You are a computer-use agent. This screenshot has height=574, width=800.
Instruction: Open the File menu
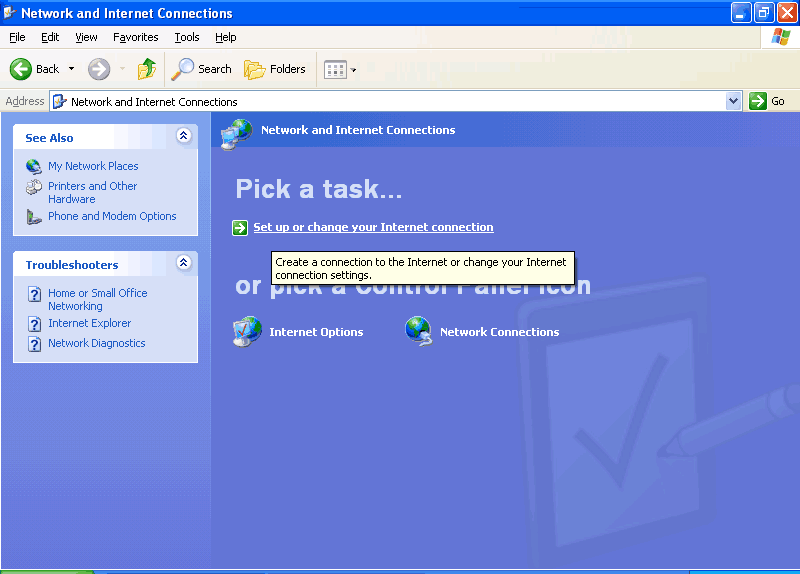click(x=17, y=37)
